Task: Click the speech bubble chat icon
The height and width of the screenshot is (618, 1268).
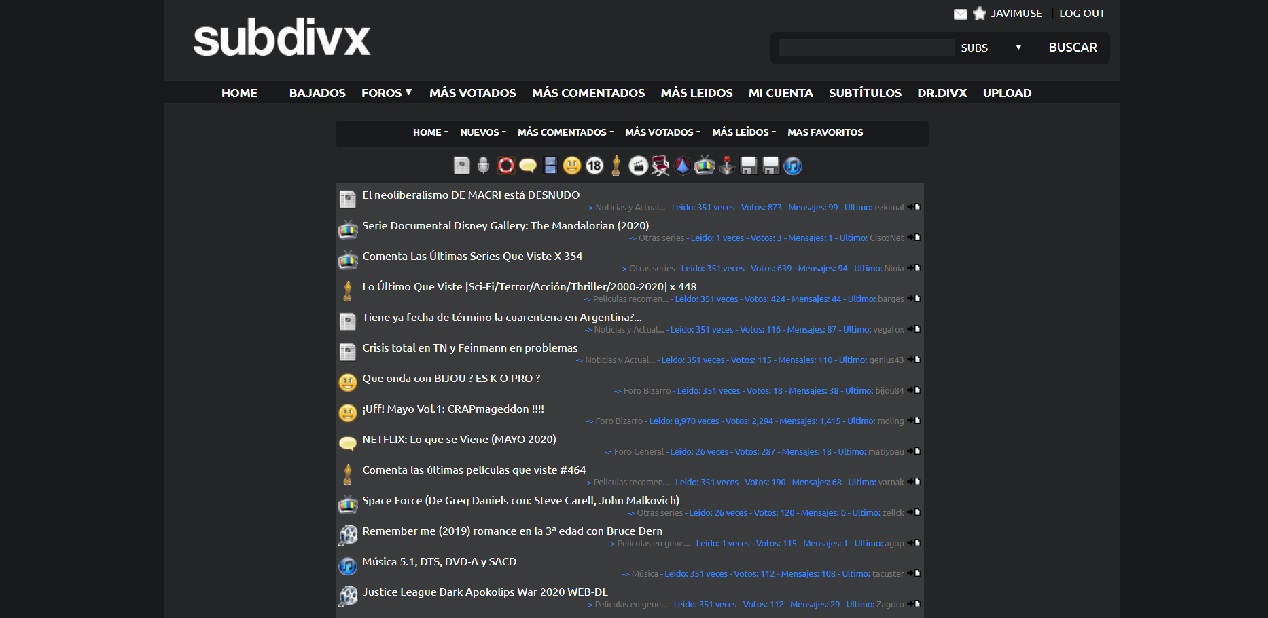Action: 527,165
